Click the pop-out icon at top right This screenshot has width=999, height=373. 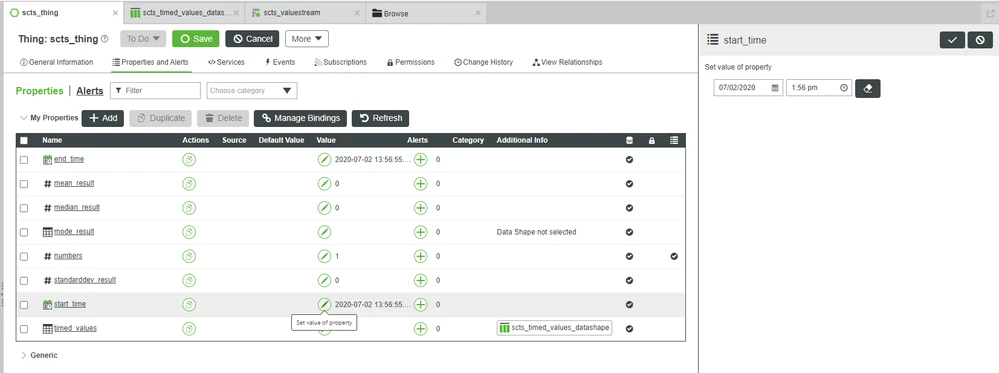coord(990,13)
